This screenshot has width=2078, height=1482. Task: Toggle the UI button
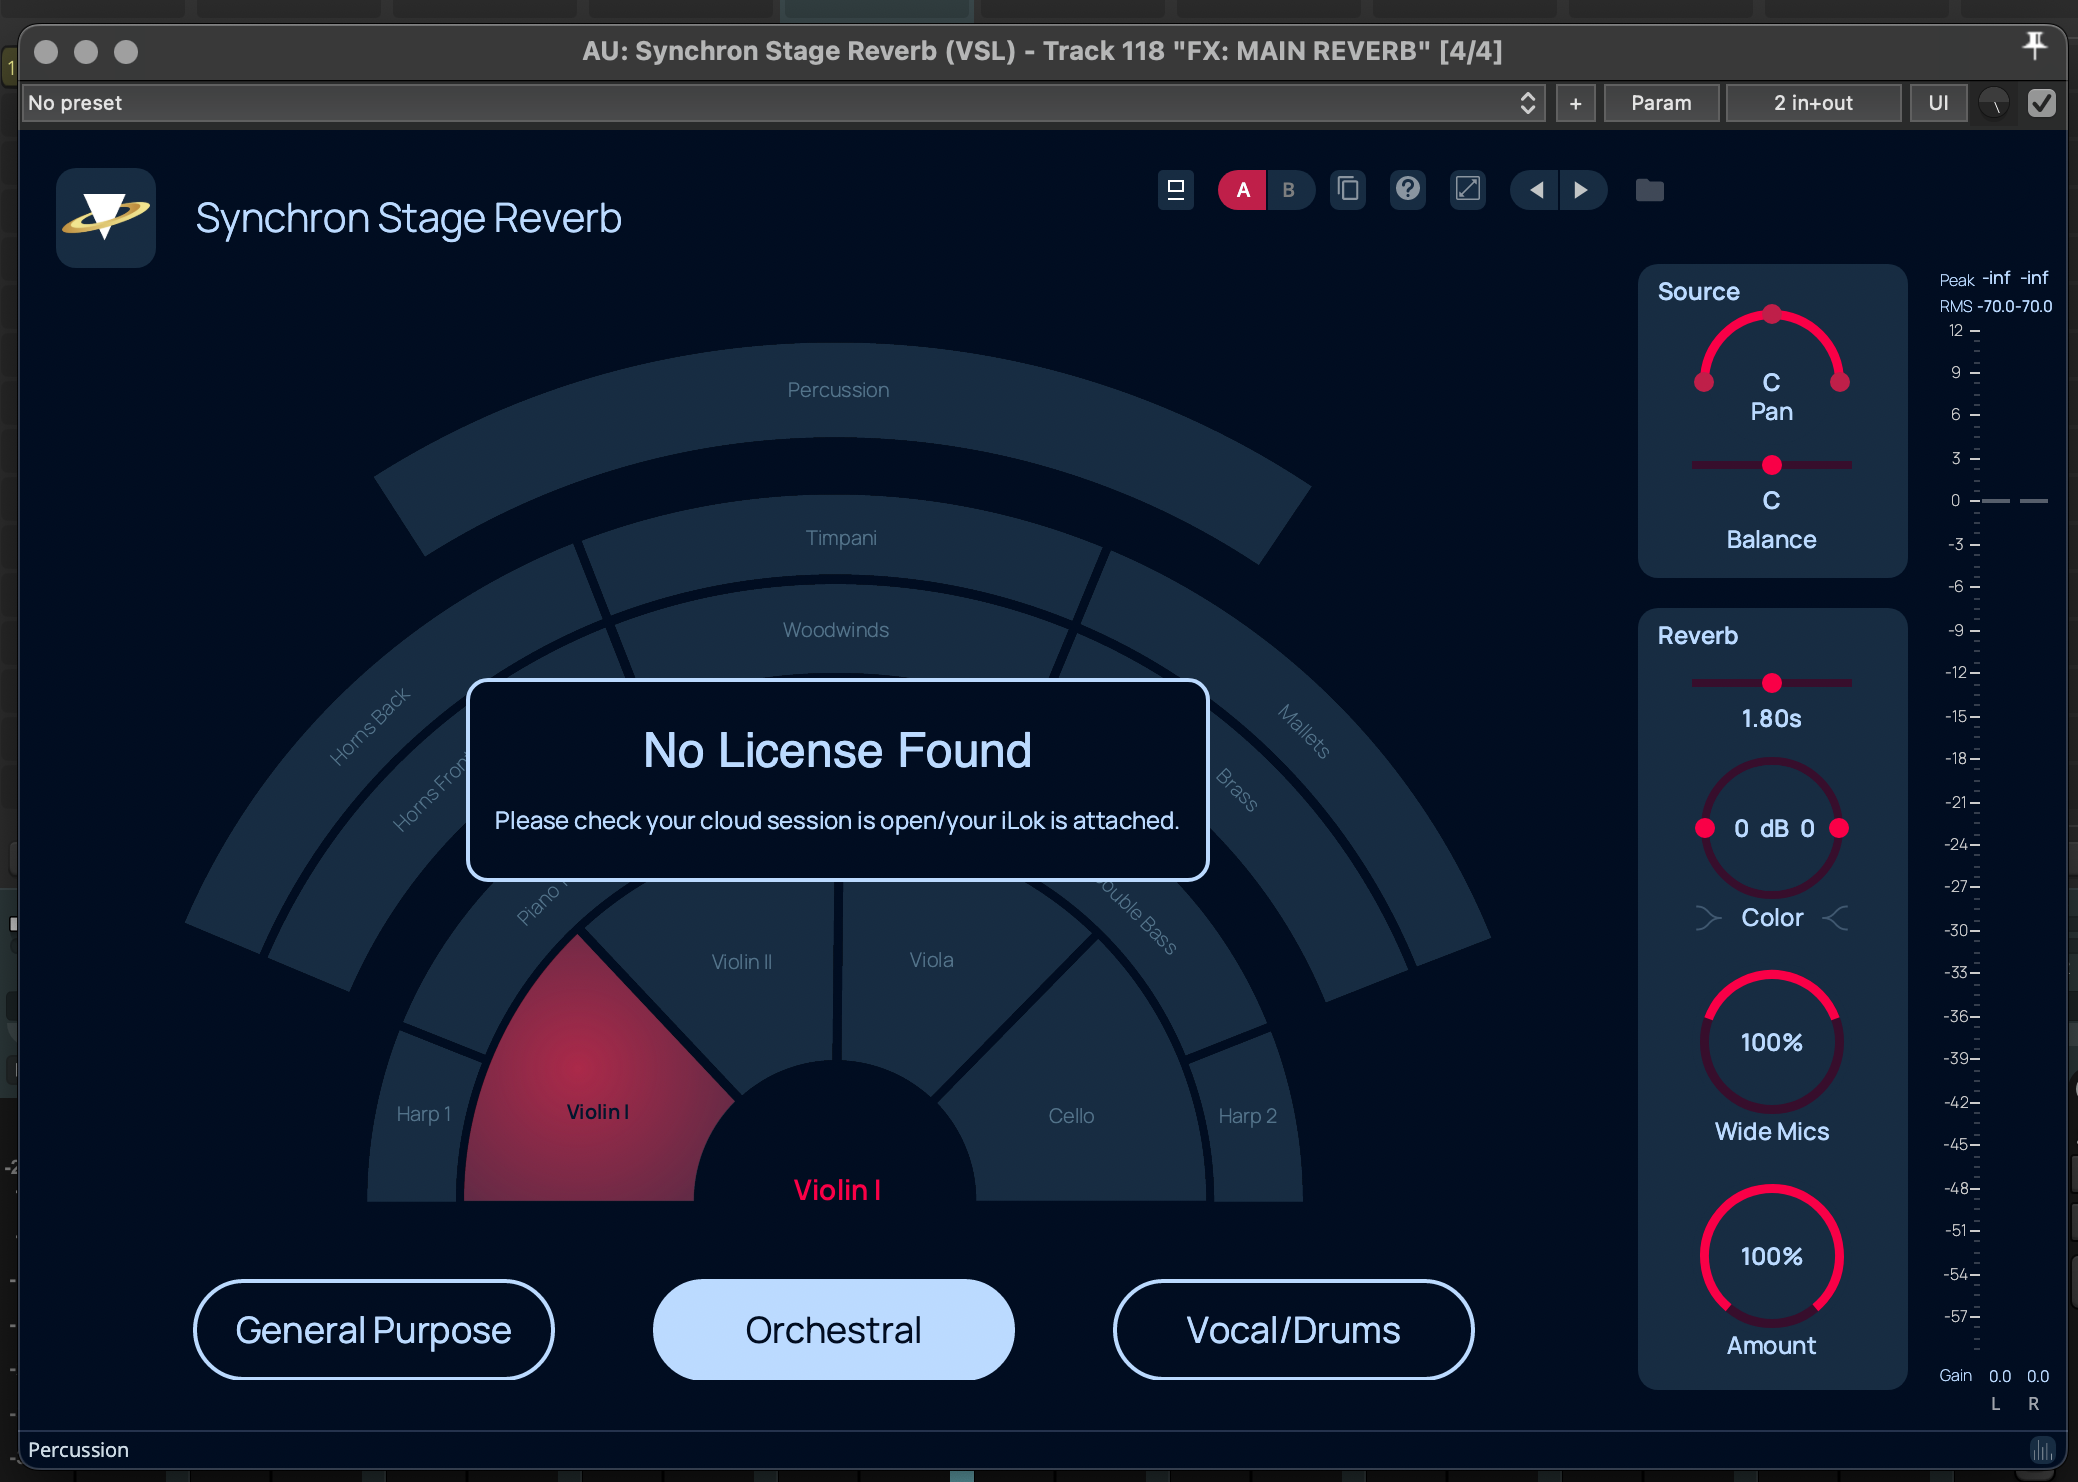click(1938, 103)
